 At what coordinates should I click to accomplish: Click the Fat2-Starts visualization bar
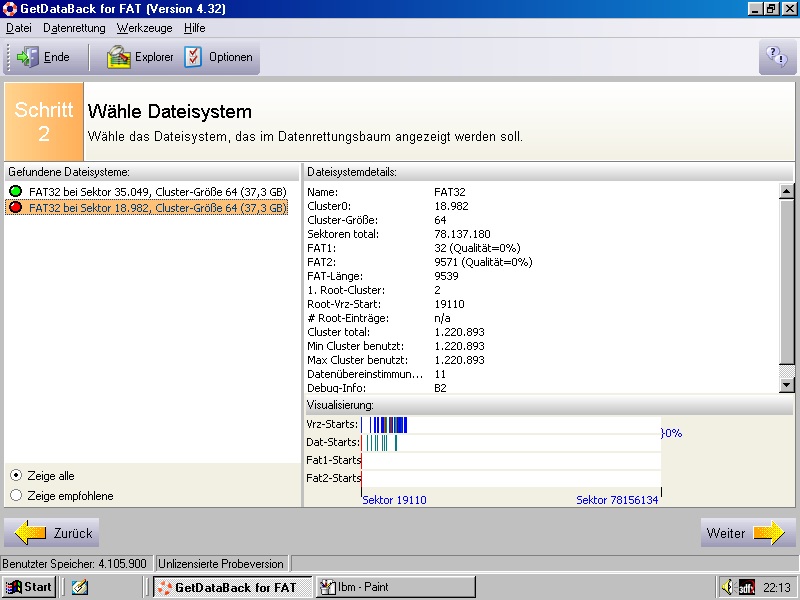point(511,478)
